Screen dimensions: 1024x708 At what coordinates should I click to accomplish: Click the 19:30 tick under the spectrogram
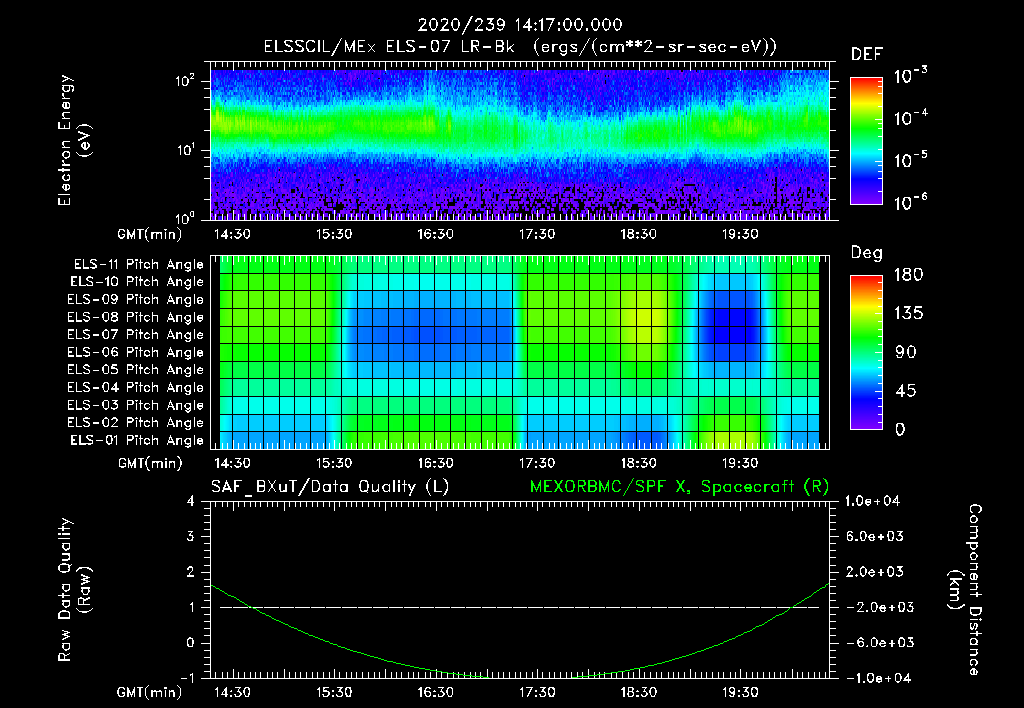(x=740, y=234)
